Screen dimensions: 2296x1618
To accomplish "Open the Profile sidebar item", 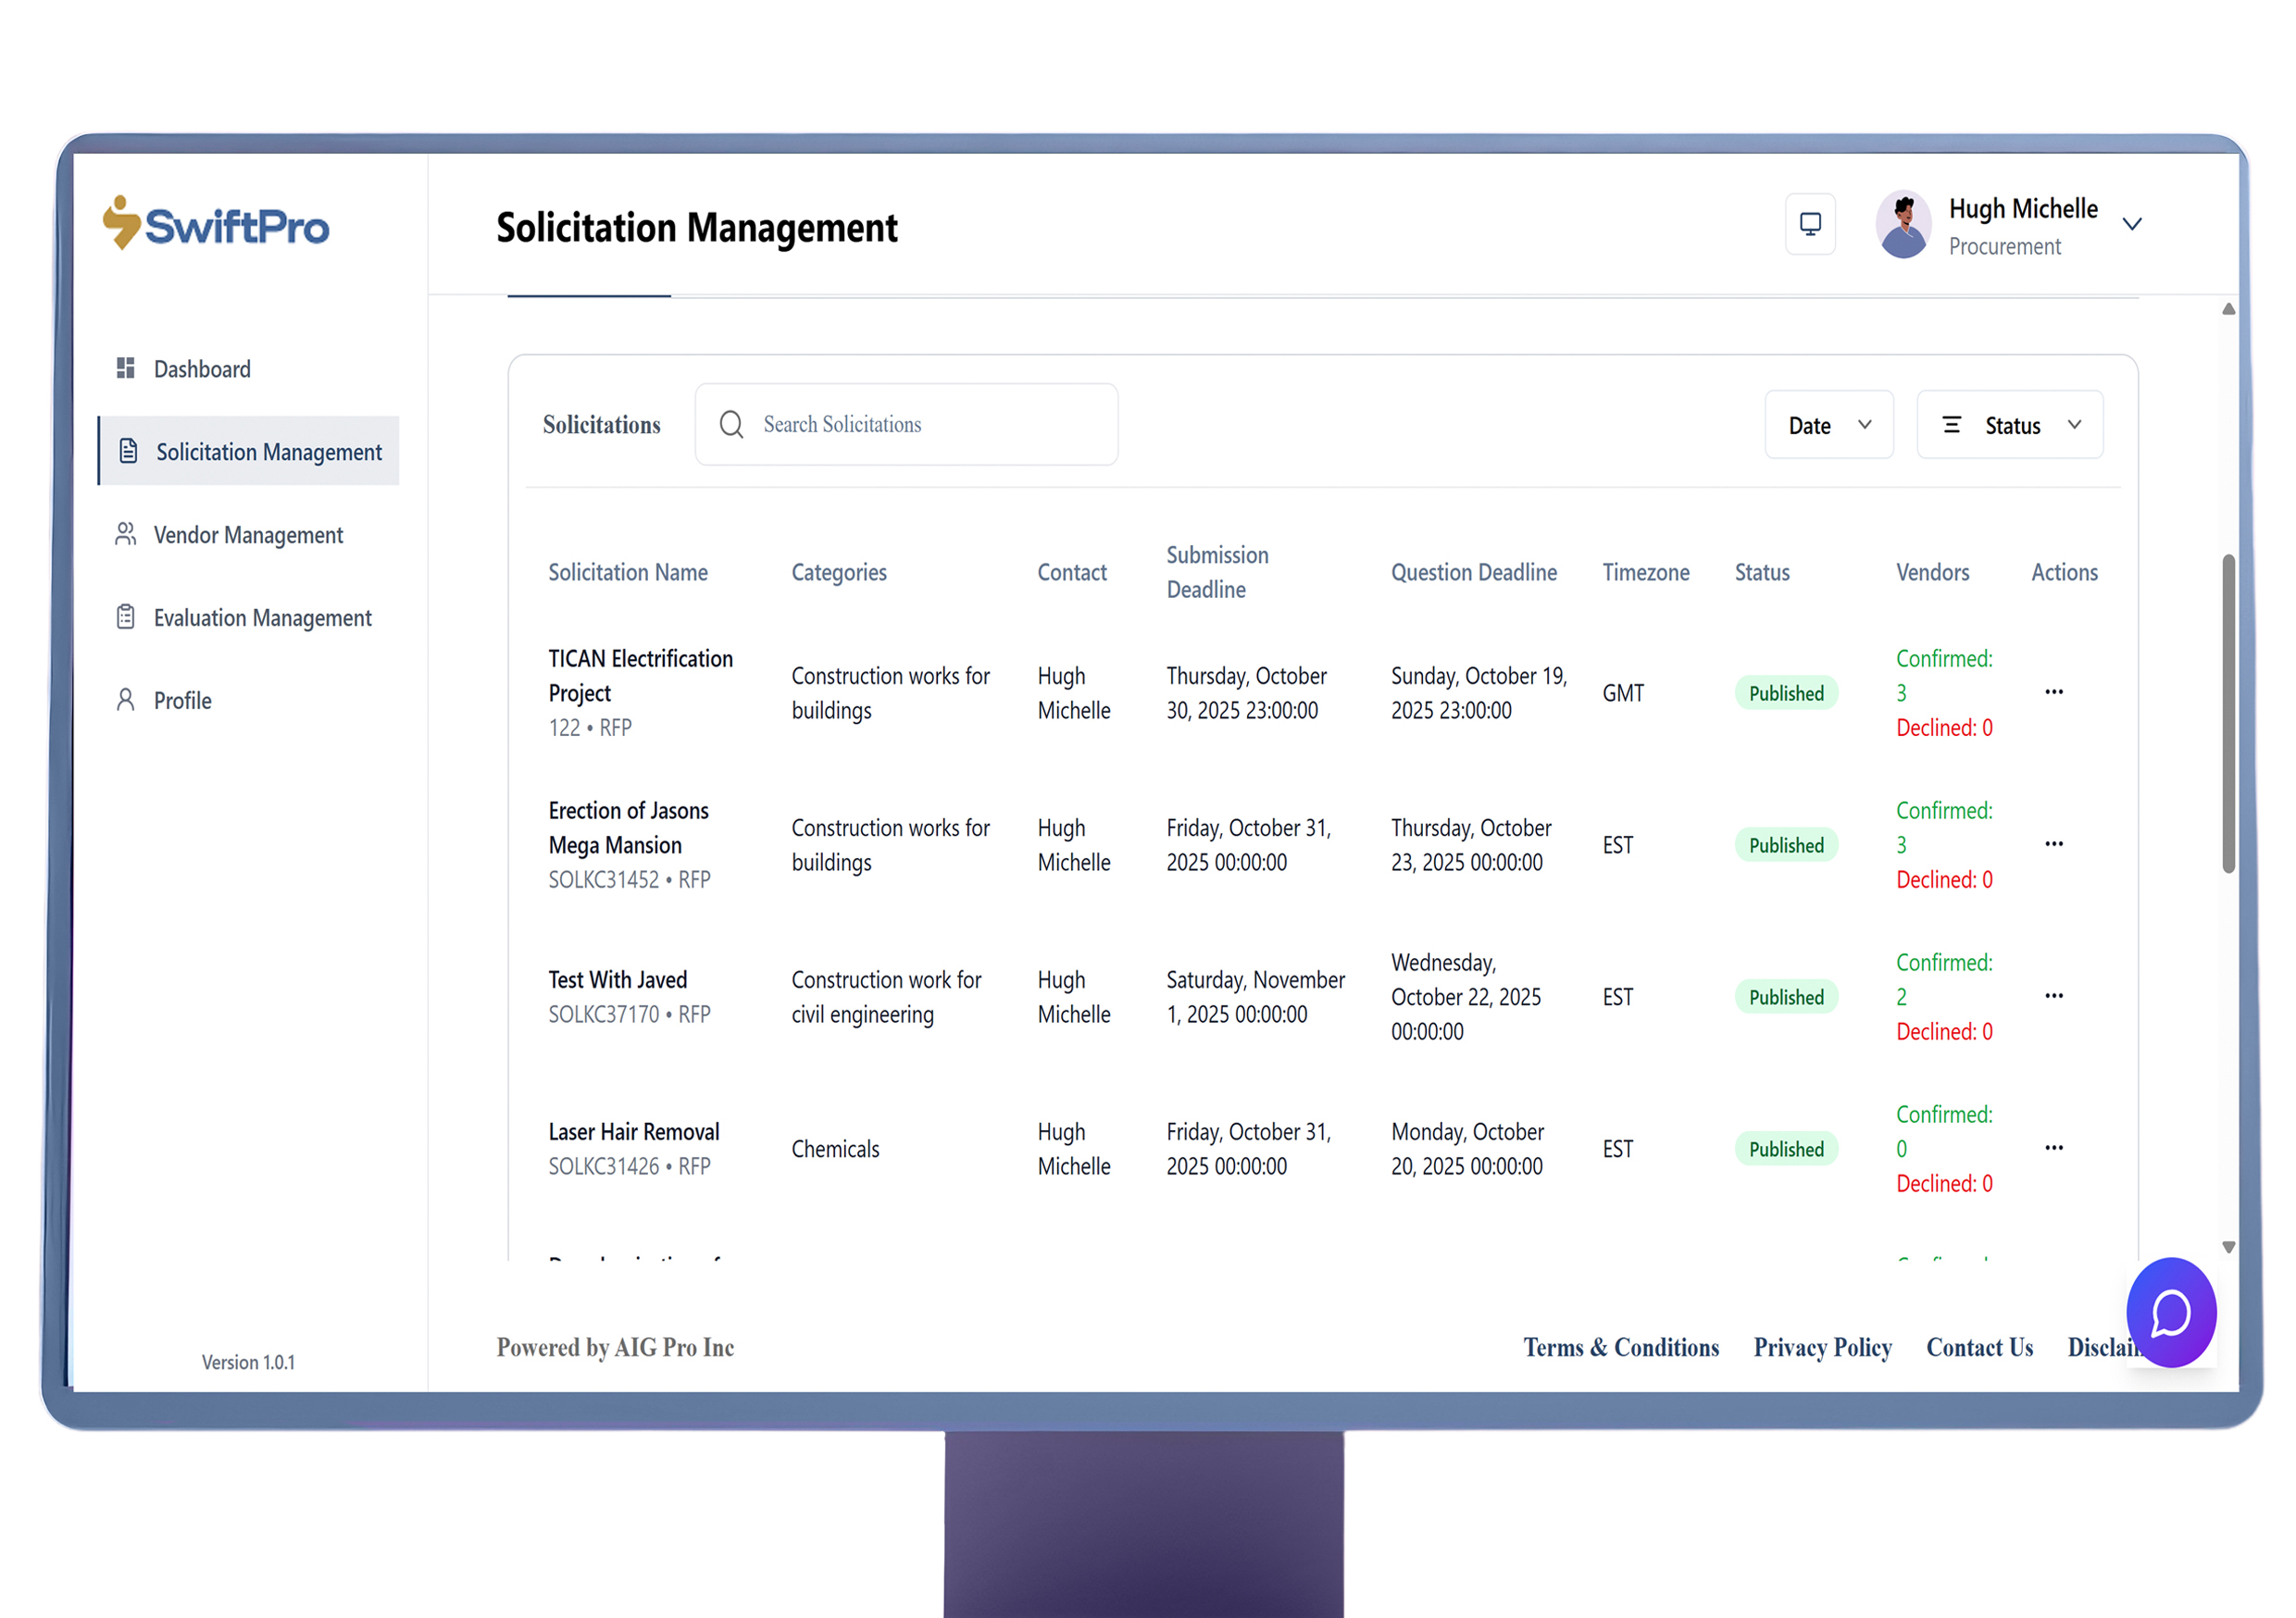I will 182,701.
